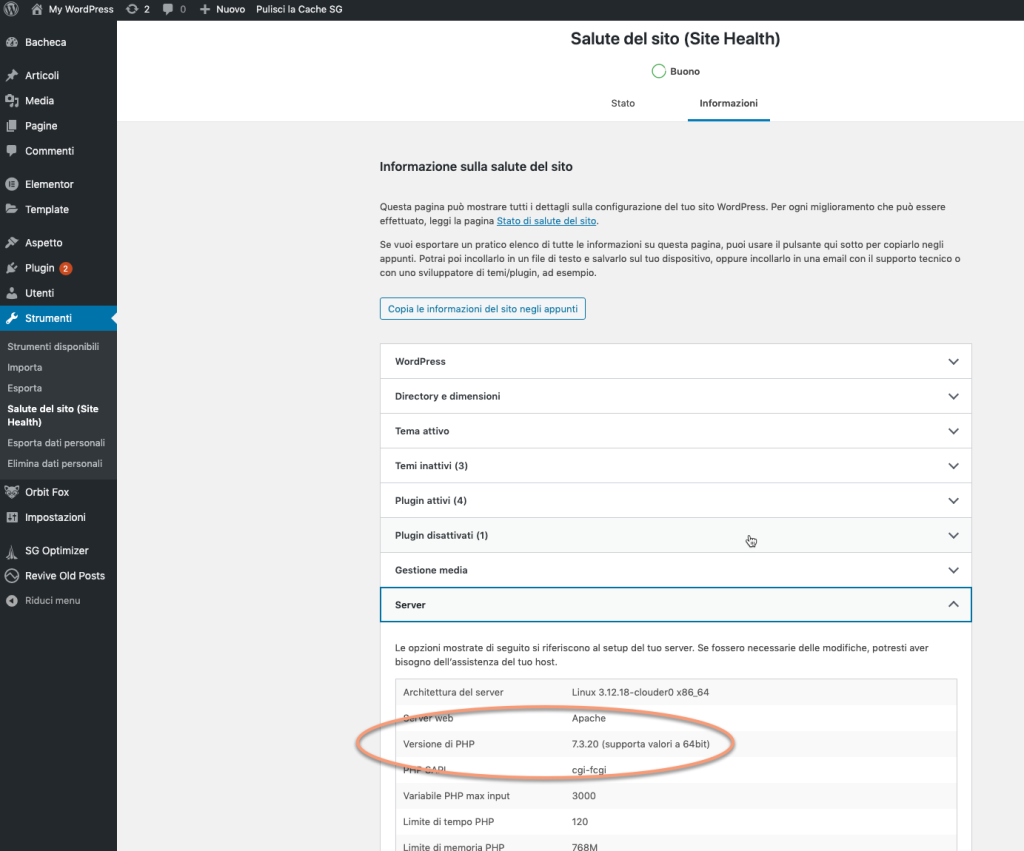This screenshot has width=1024, height=851.
Task: Click the Utenti user icon
Action: coord(12,293)
